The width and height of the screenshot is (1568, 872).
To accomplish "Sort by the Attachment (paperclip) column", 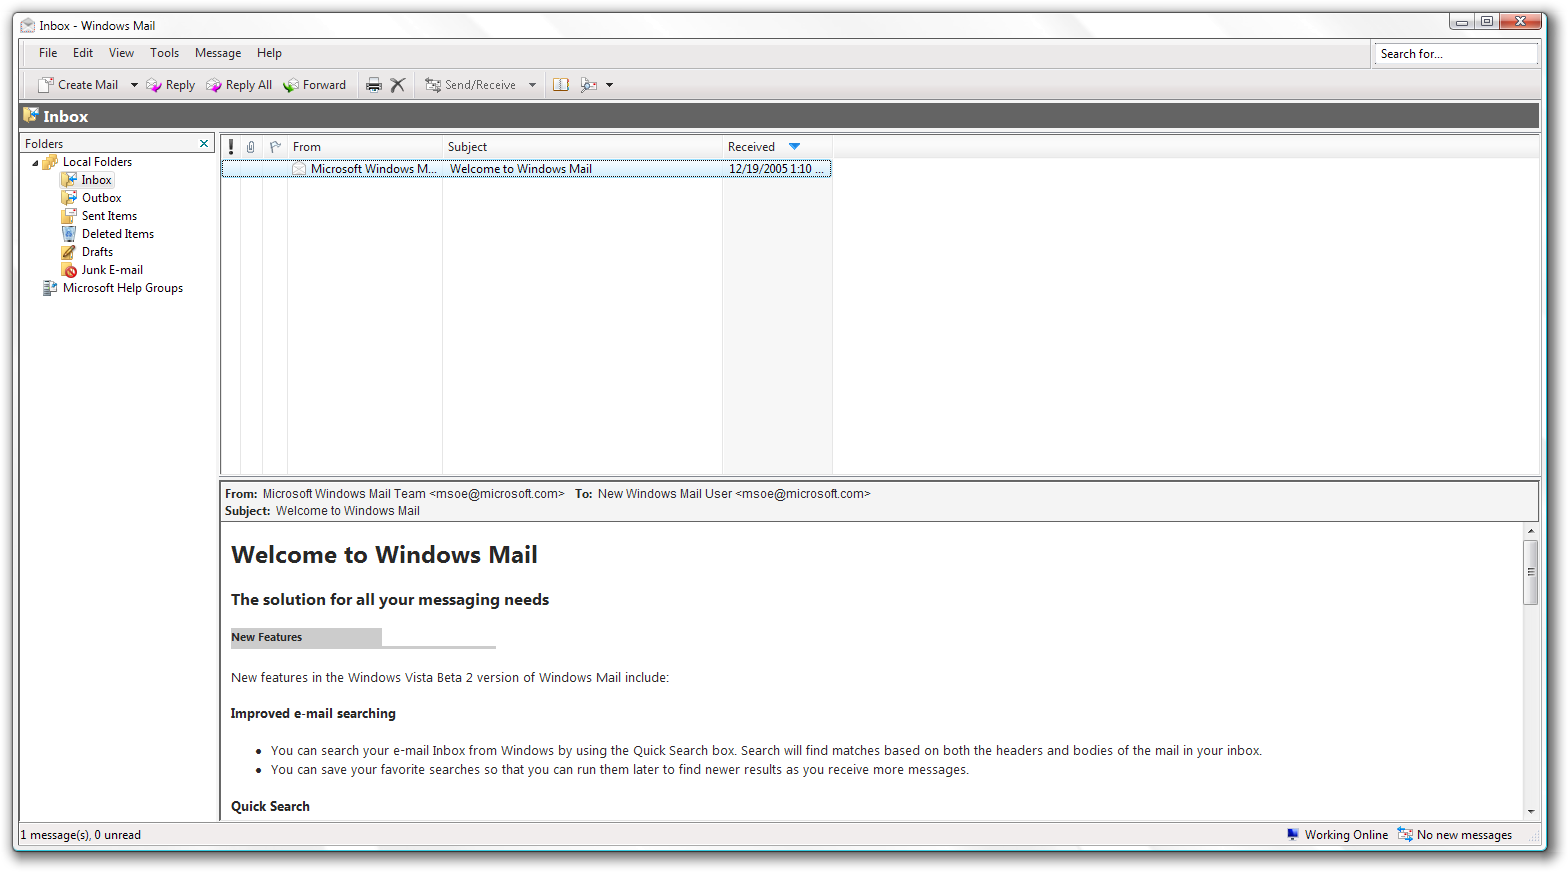I will 251,147.
